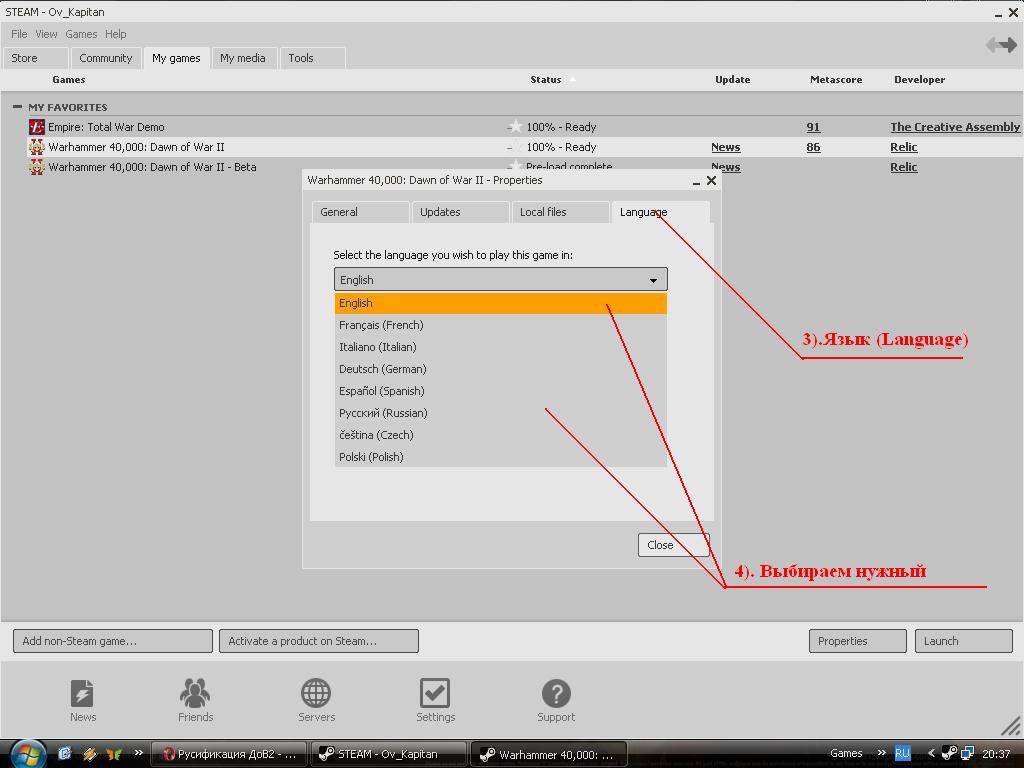Click the back/forward navigation arrows

click(1001, 45)
